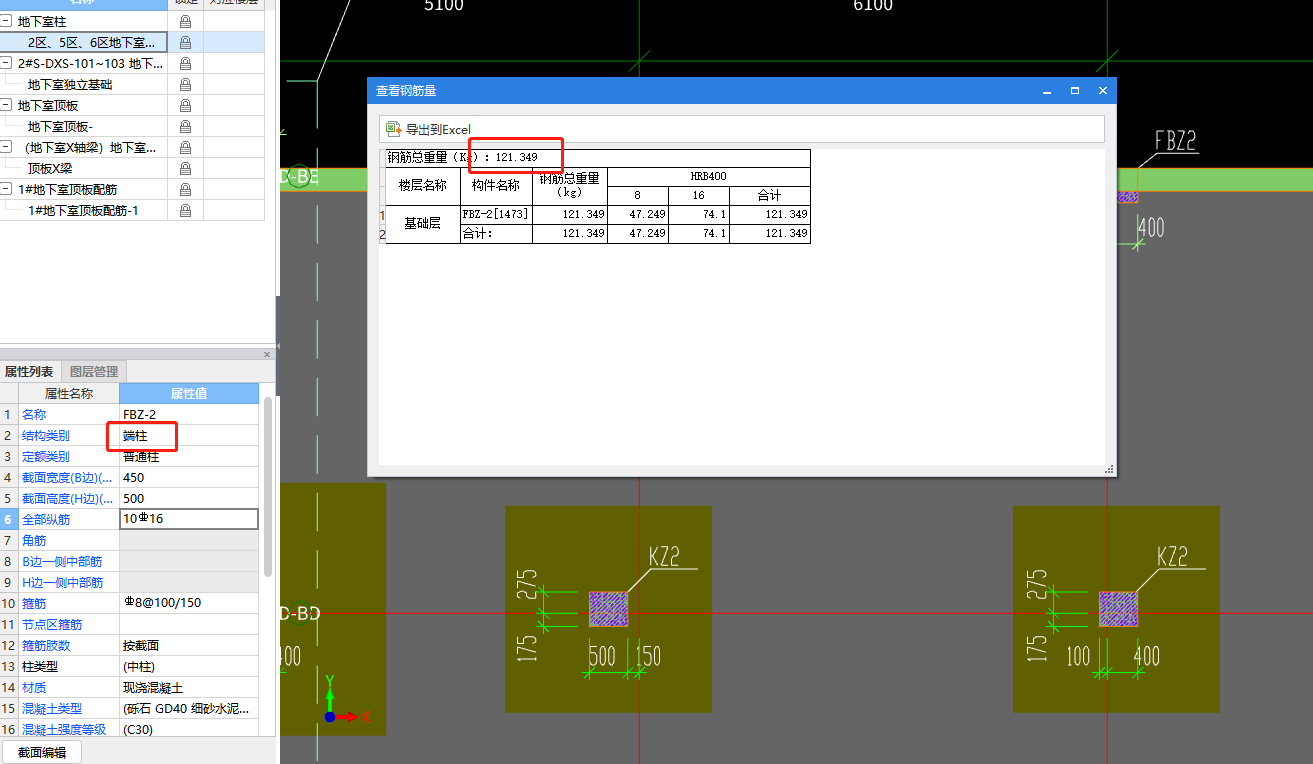Click the 结构类别 value 端柱
1313x764 pixels.
click(x=189, y=435)
